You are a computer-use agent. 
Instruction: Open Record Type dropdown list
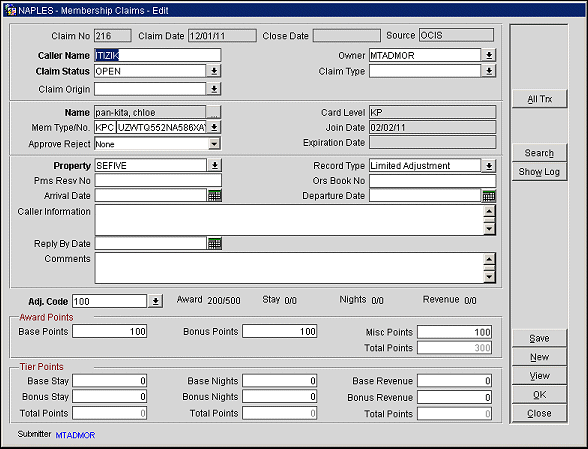click(x=489, y=166)
